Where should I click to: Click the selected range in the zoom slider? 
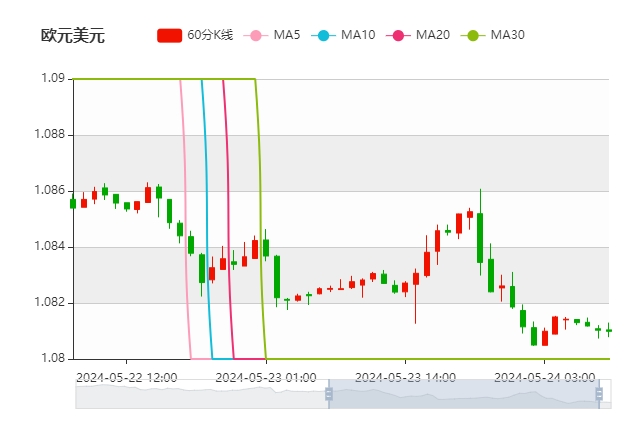point(464,394)
